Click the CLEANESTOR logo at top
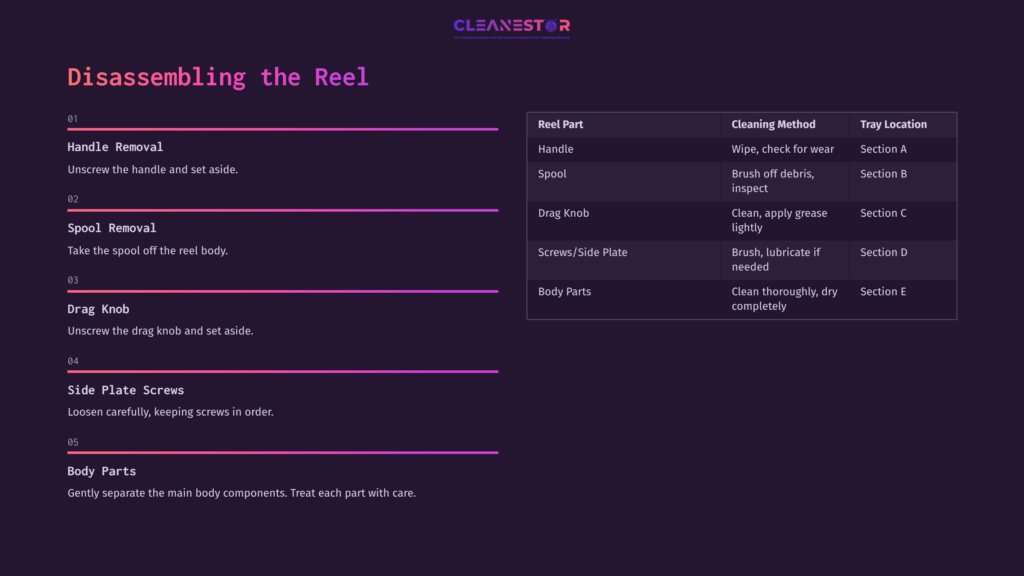1024x576 pixels. tap(511, 27)
